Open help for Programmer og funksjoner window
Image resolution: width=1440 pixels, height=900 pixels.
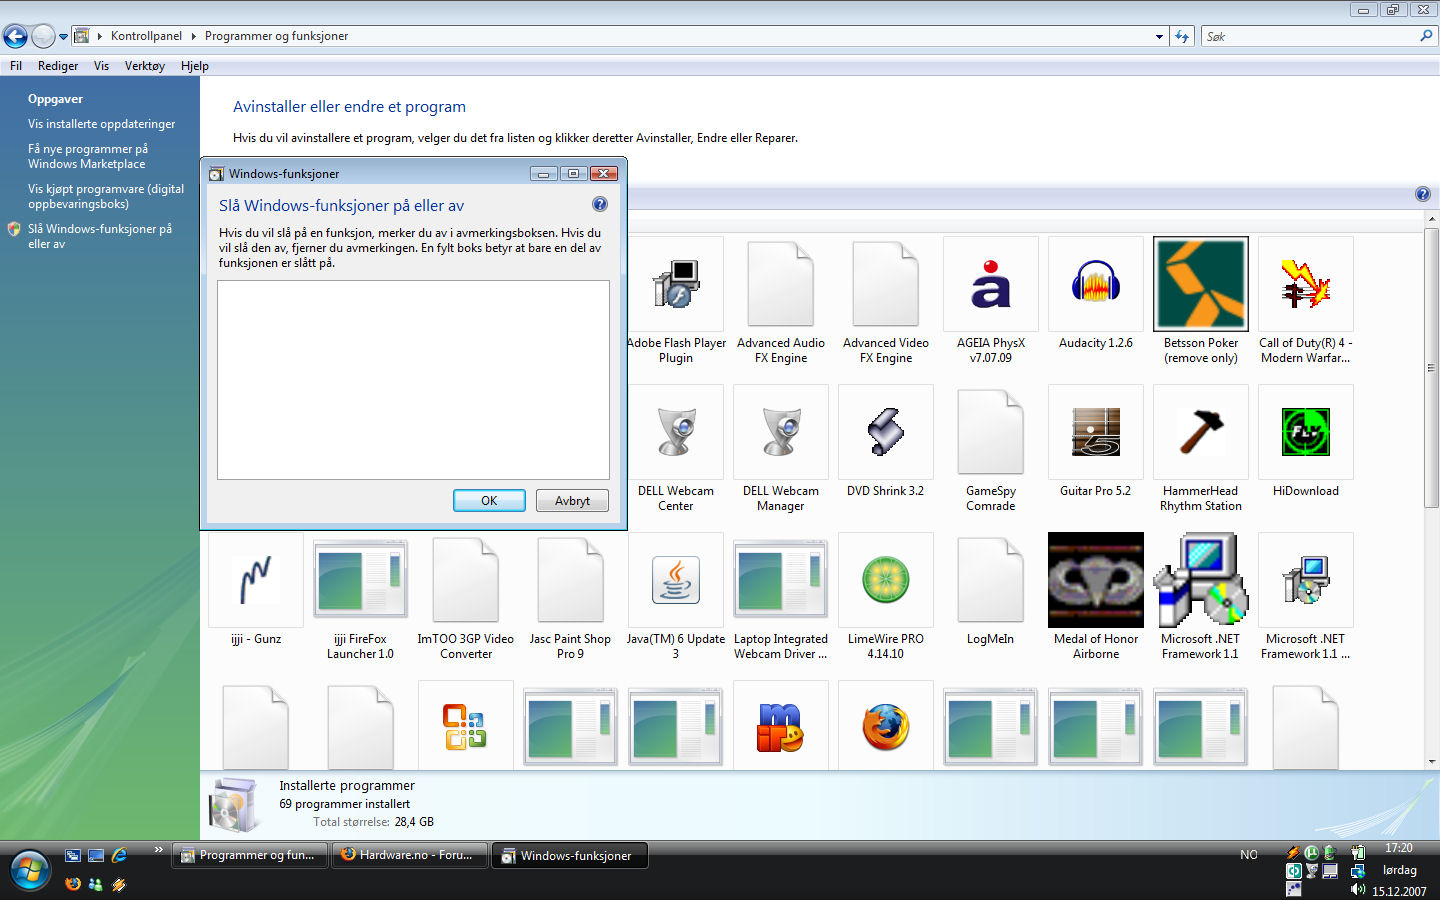(x=1423, y=194)
